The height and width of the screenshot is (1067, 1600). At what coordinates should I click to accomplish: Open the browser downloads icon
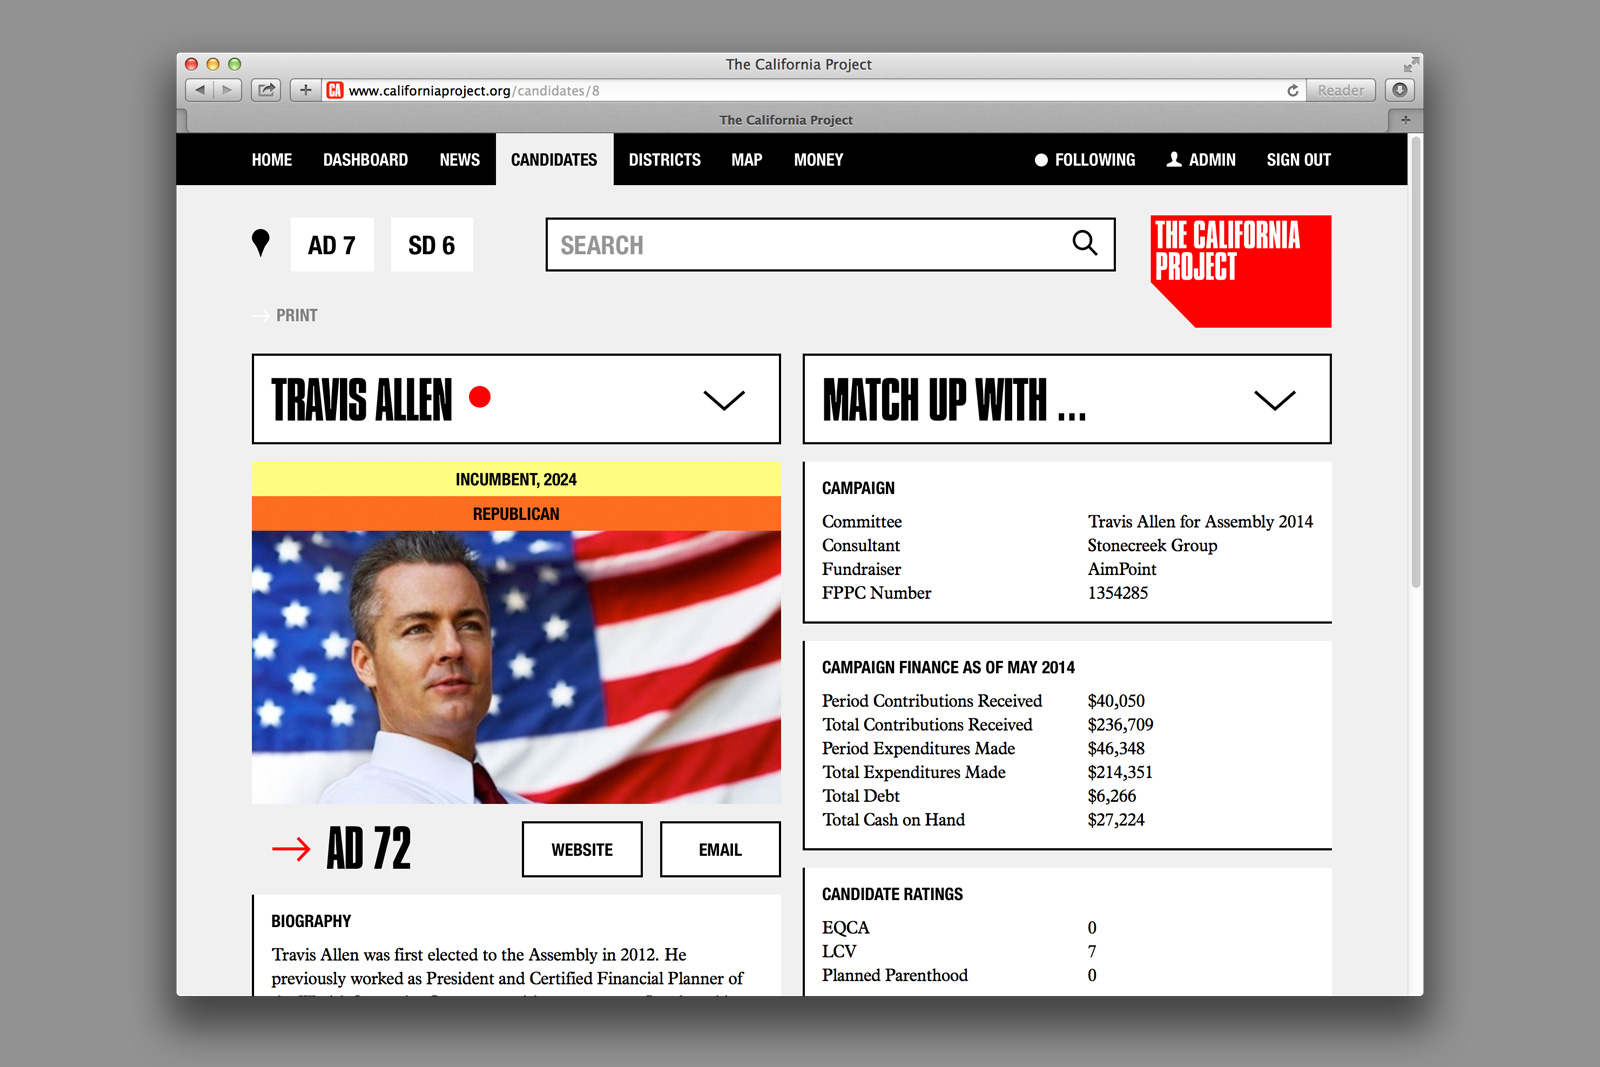pos(1399,90)
